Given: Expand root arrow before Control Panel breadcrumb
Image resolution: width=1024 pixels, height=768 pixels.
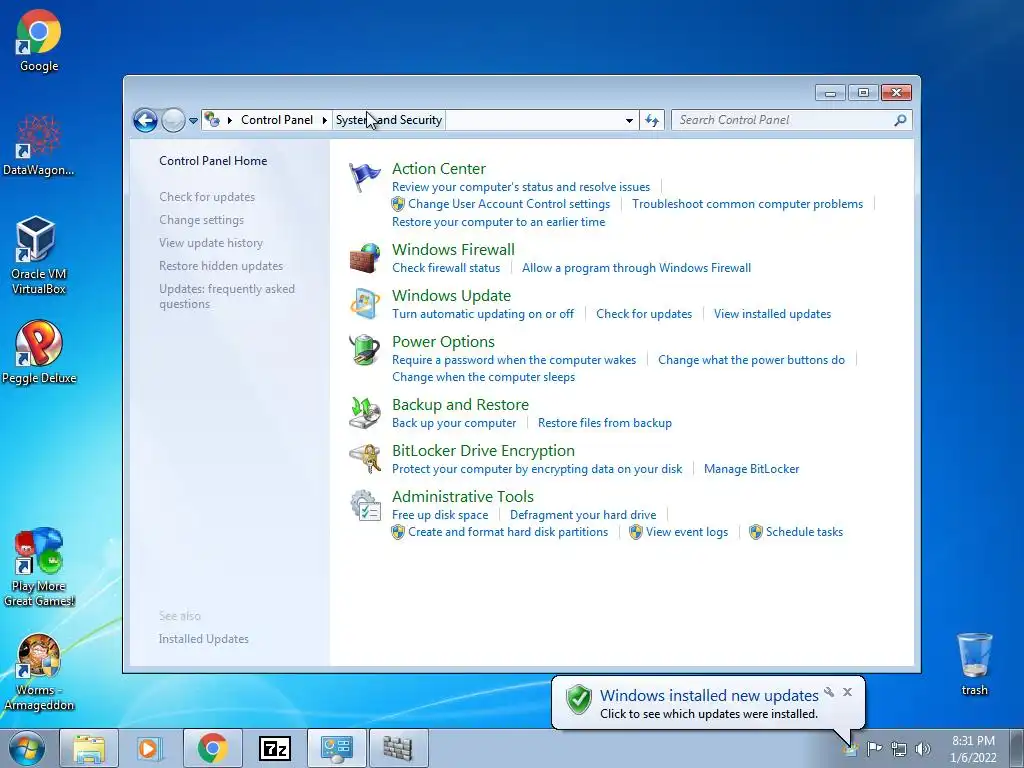Looking at the screenshot, I should (x=229, y=120).
